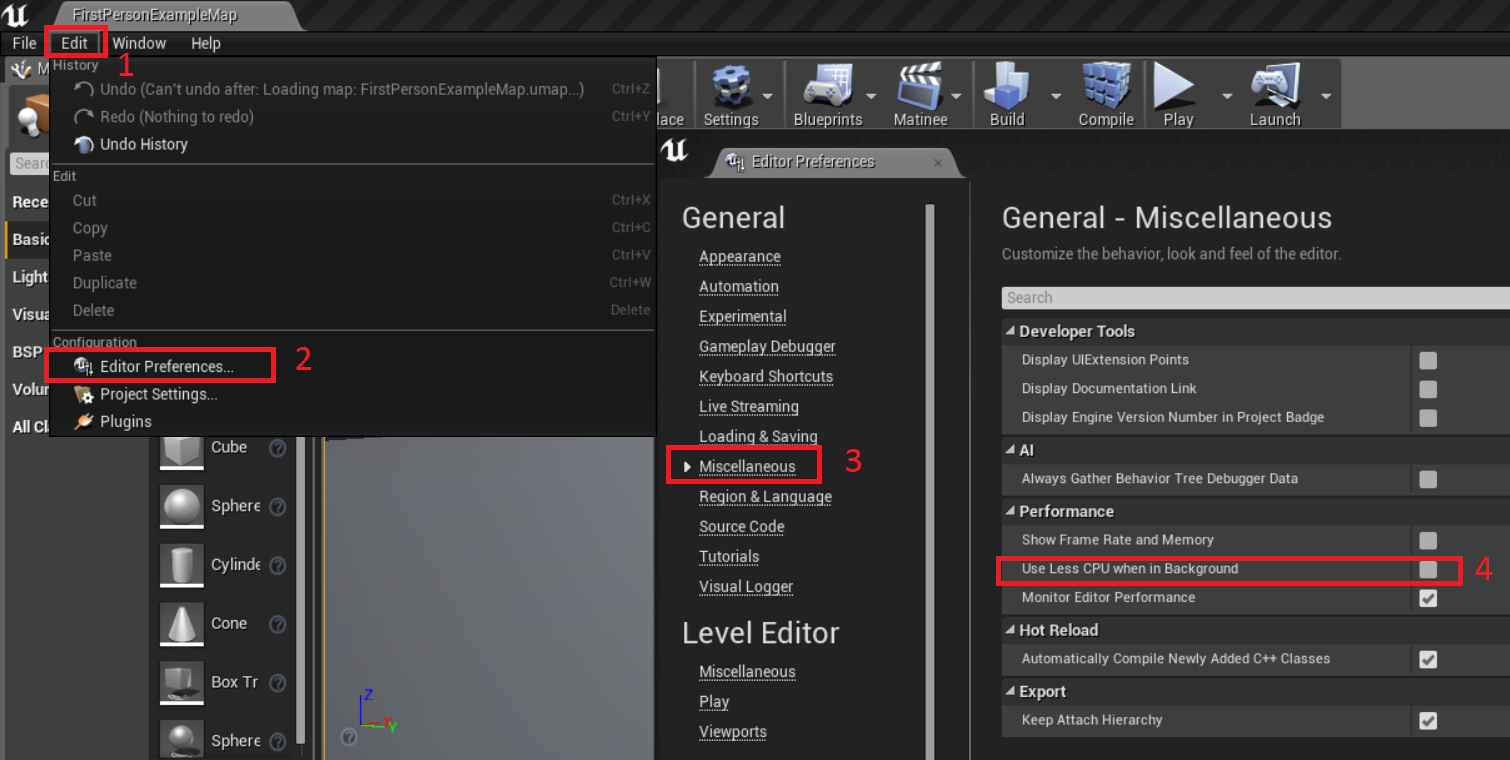The image size is (1510, 760).
Task: Collapse the Hot Reload section
Action: pos(1010,630)
